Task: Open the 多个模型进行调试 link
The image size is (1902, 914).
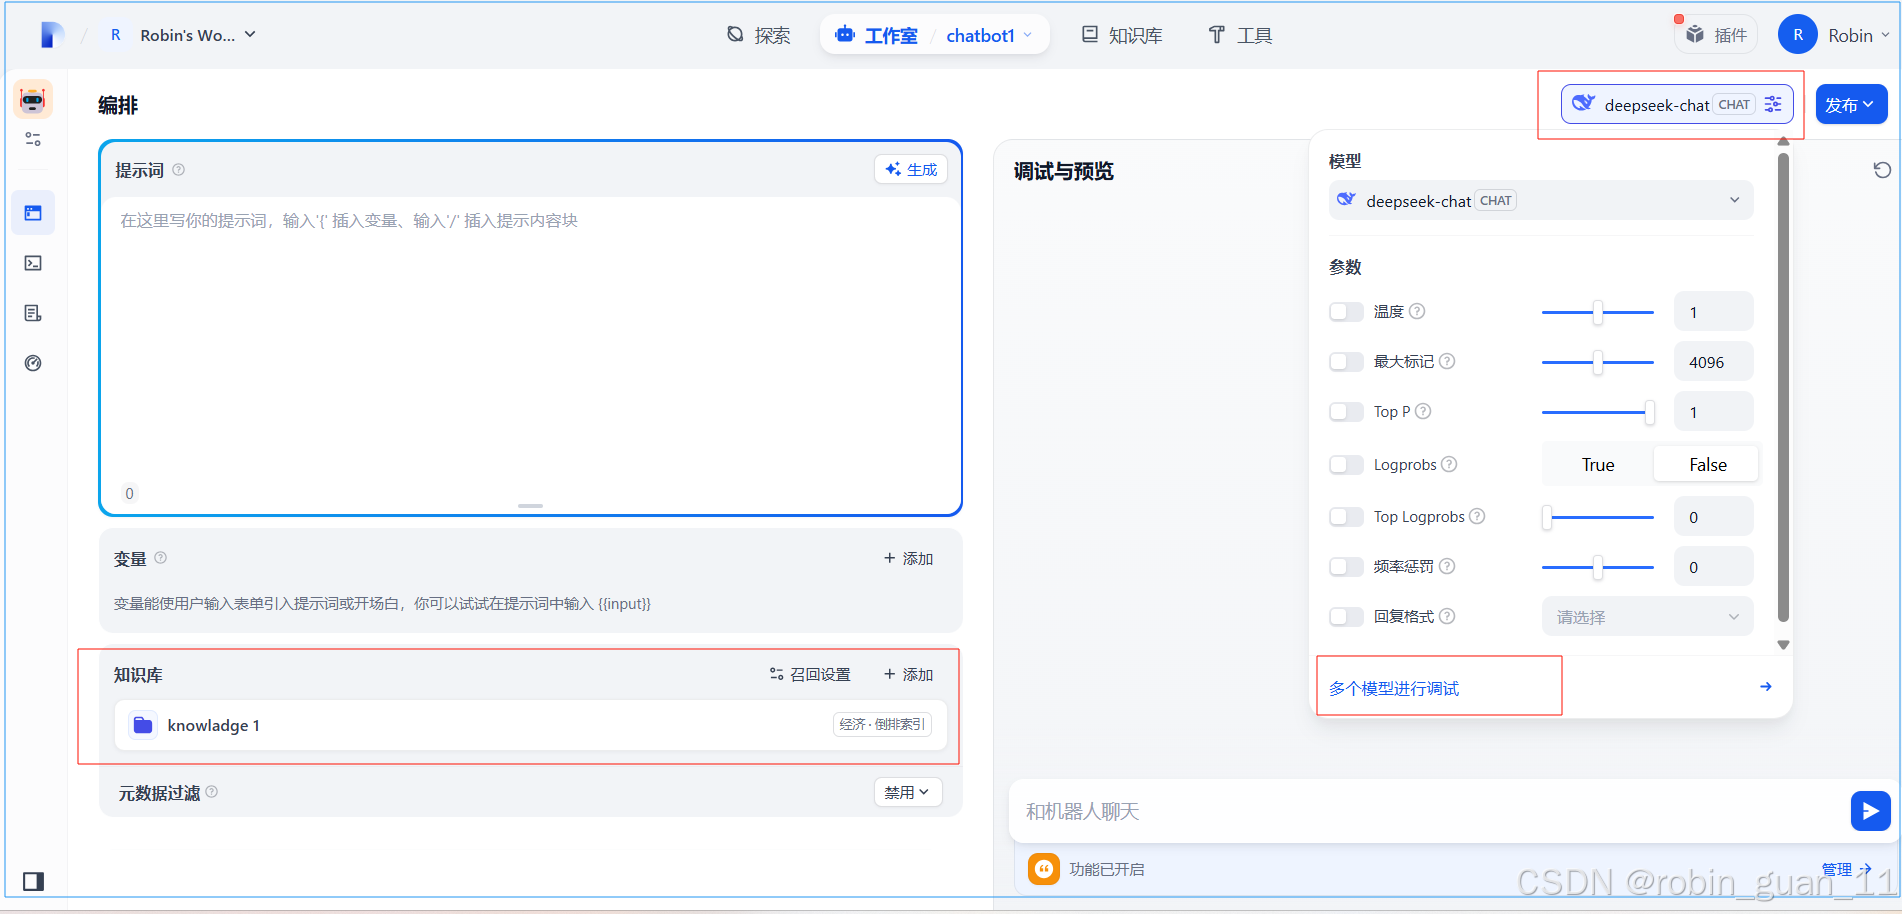Action: (1393, 687)
